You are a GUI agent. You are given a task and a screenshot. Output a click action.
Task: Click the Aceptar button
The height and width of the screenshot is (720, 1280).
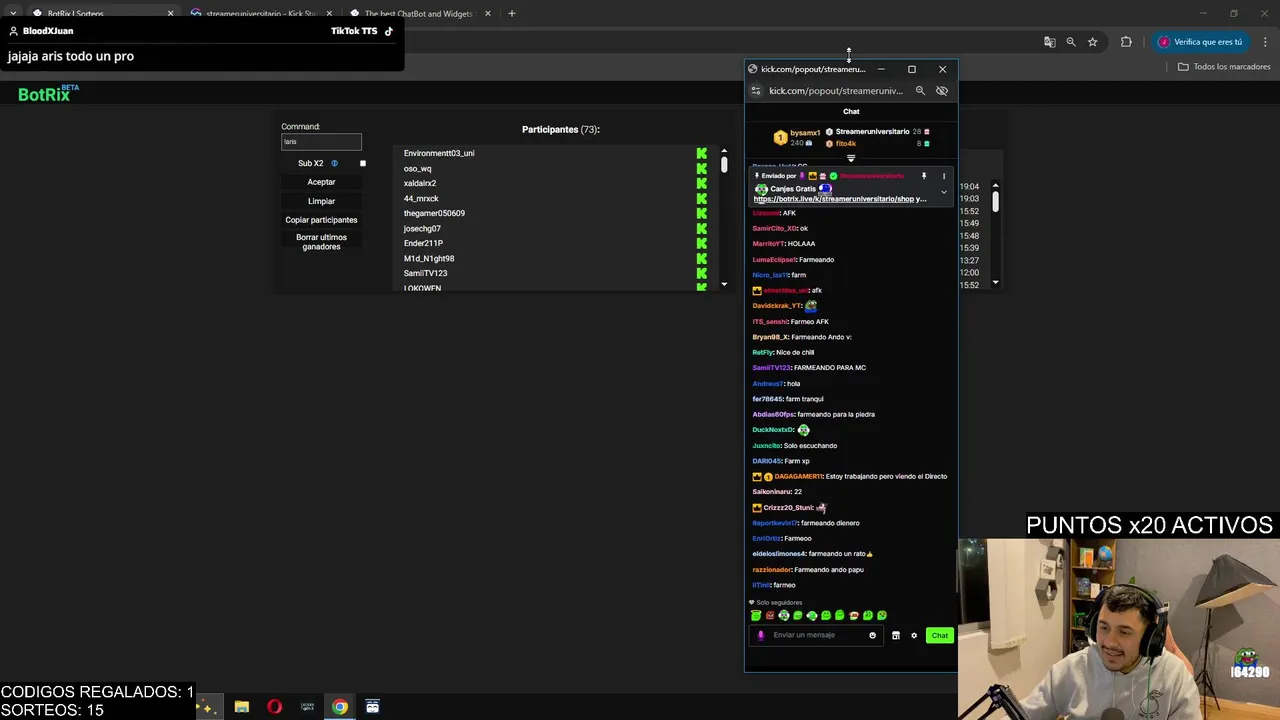(x=321, y=182)
